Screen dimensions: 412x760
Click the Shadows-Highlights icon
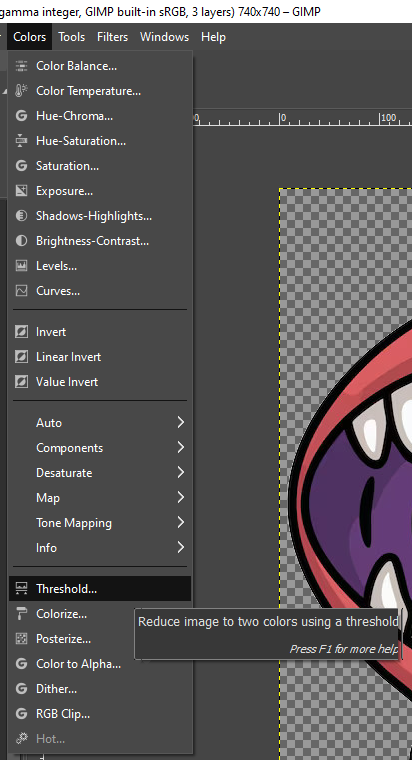point(21,216)
